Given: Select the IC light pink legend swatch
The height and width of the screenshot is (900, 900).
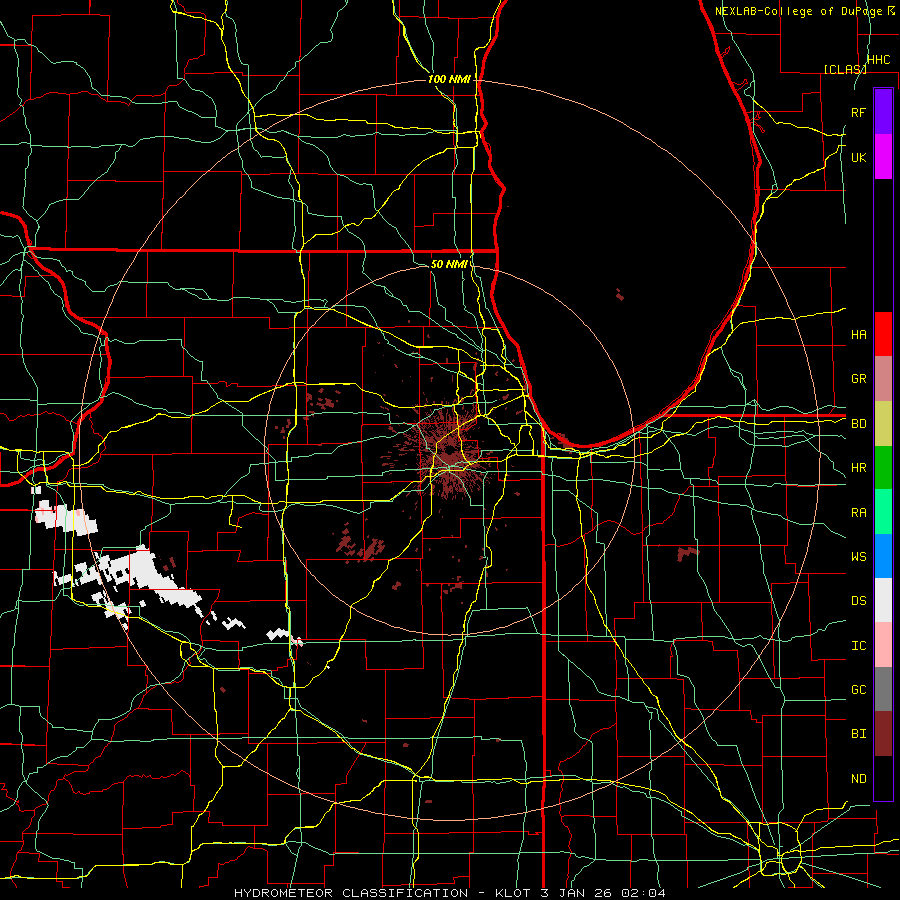Looking at the screenshot, I should pyautogui.click(x=883, y=645).
